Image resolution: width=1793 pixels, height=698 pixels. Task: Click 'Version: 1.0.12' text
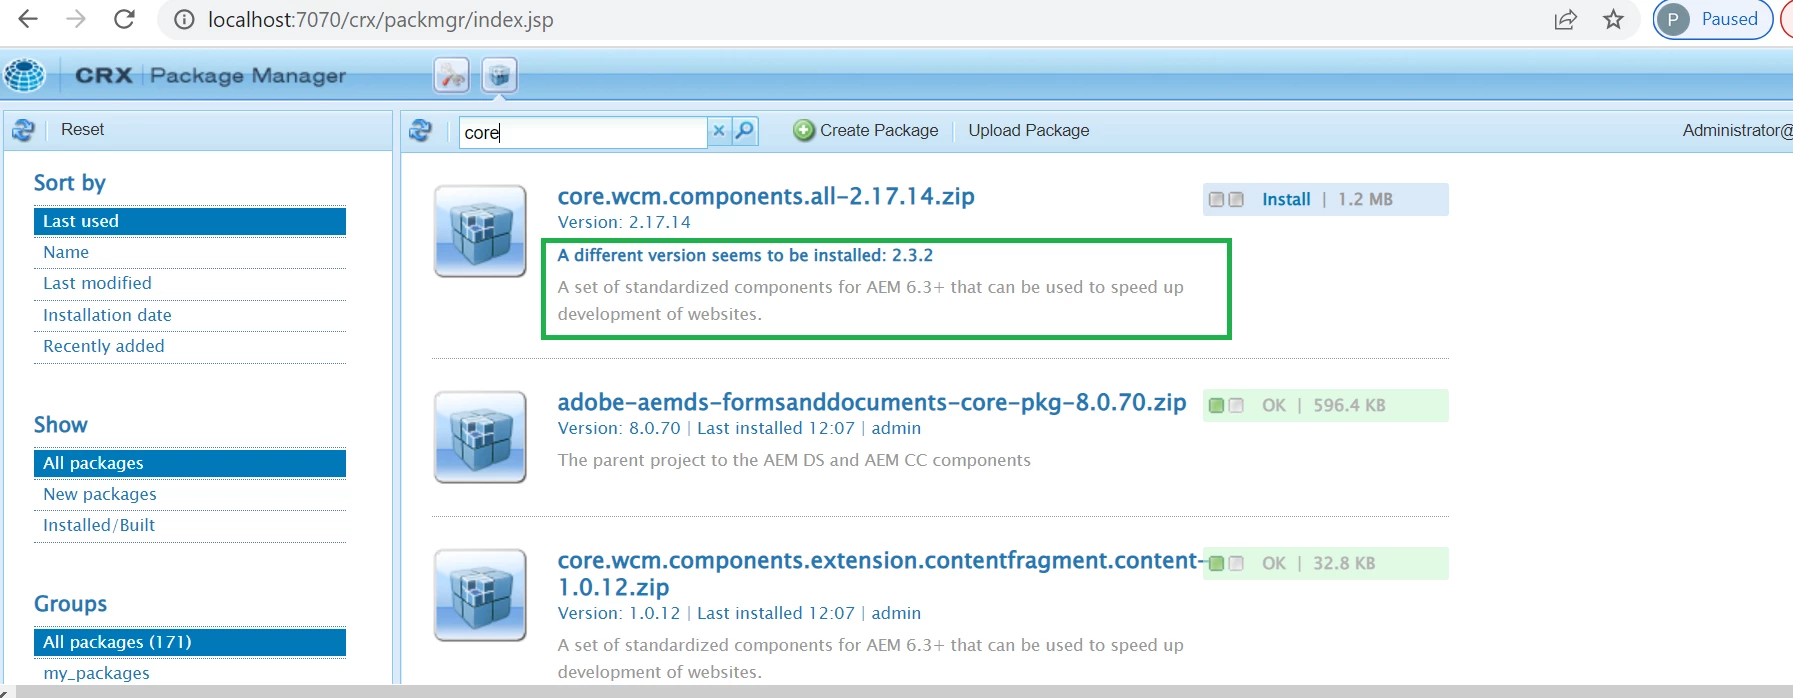[x=619, y=613]
